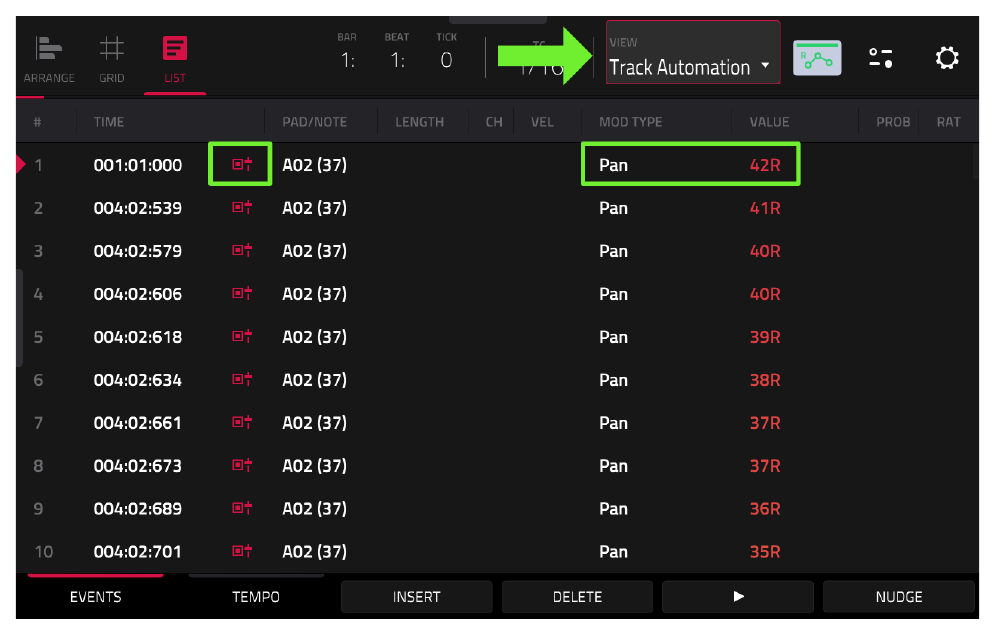996x636 pixels.
Task: Select the 36R pan value
Action: coord(765,508)
